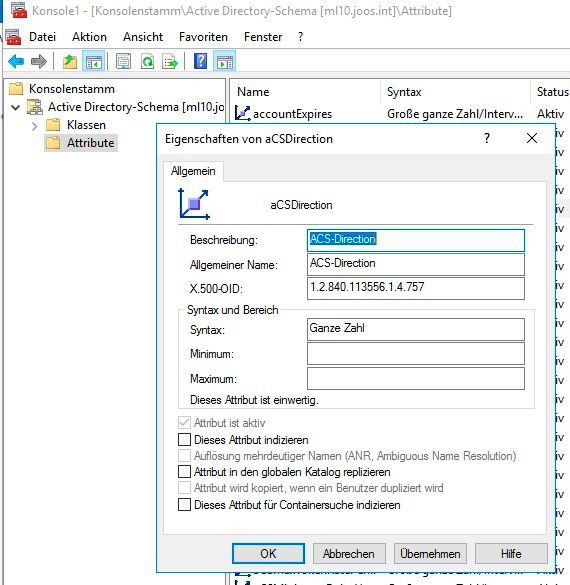Select the Konsolenstamm tree item label
Viewport: 570px width, 585px height.
point(72,89)
